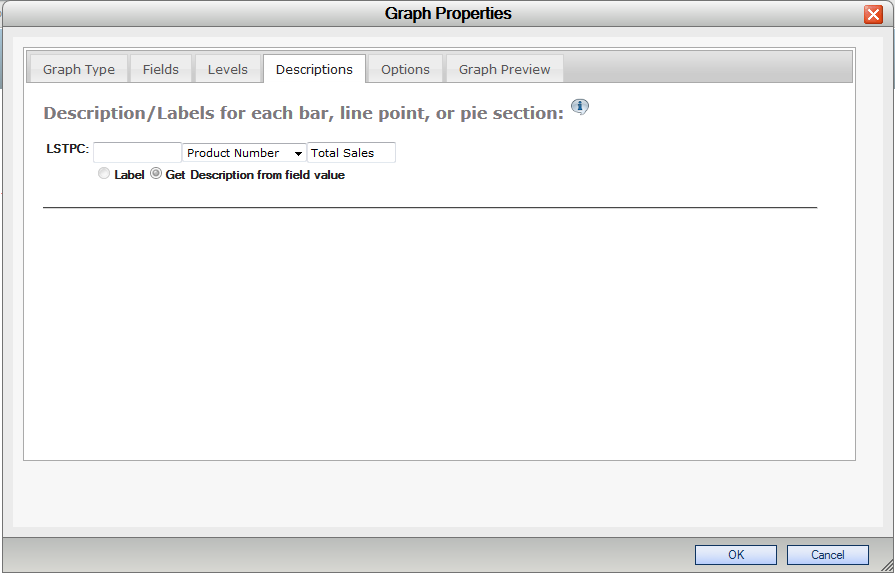Show the Graph Preview tab
The width and height of the screenshot is (895, 573).
(x=505, y=69)
